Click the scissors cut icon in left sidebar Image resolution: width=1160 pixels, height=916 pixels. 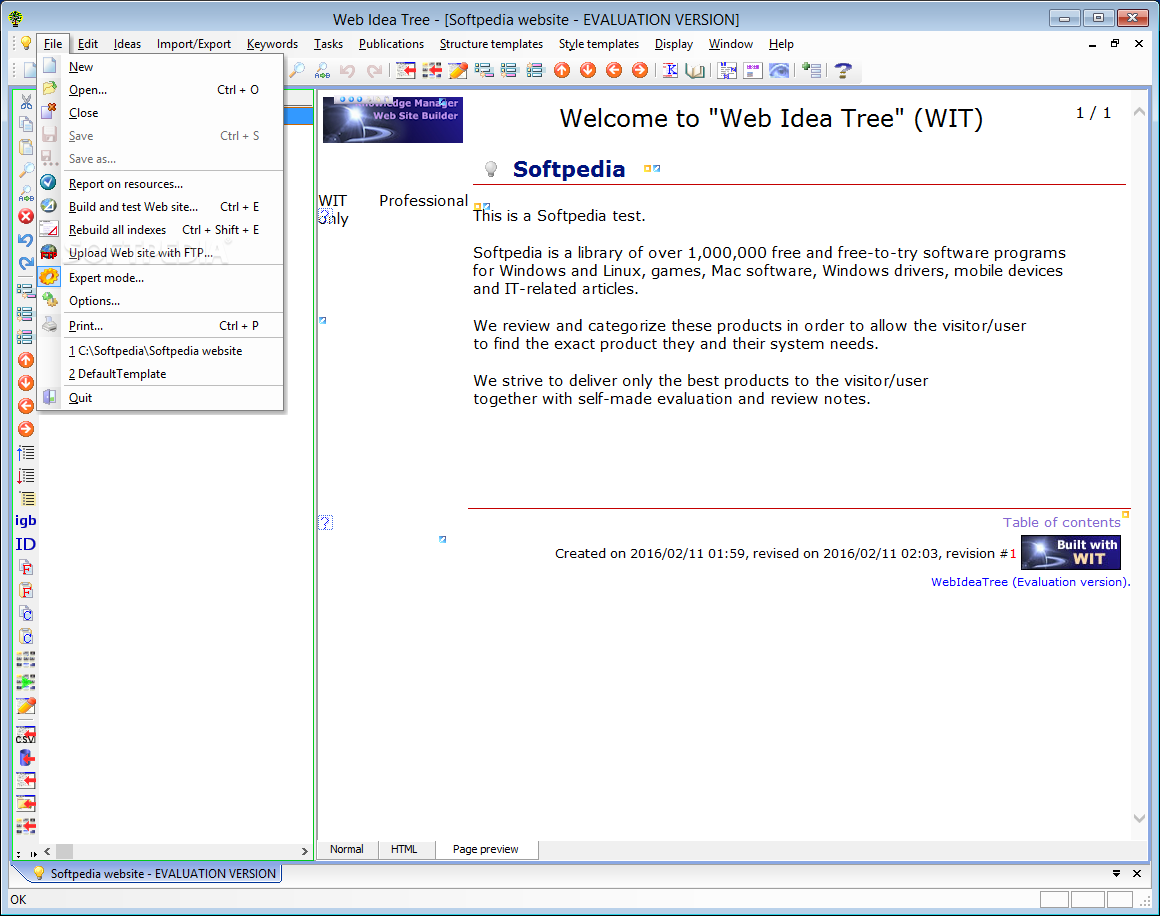click(x=26, y=102)
